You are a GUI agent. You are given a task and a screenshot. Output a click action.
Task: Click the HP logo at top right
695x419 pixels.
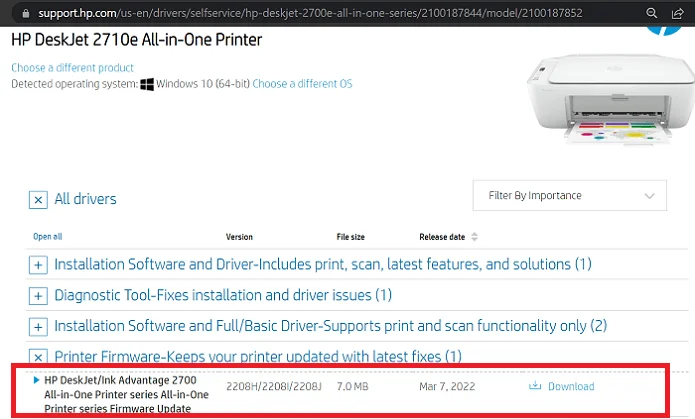664,31
